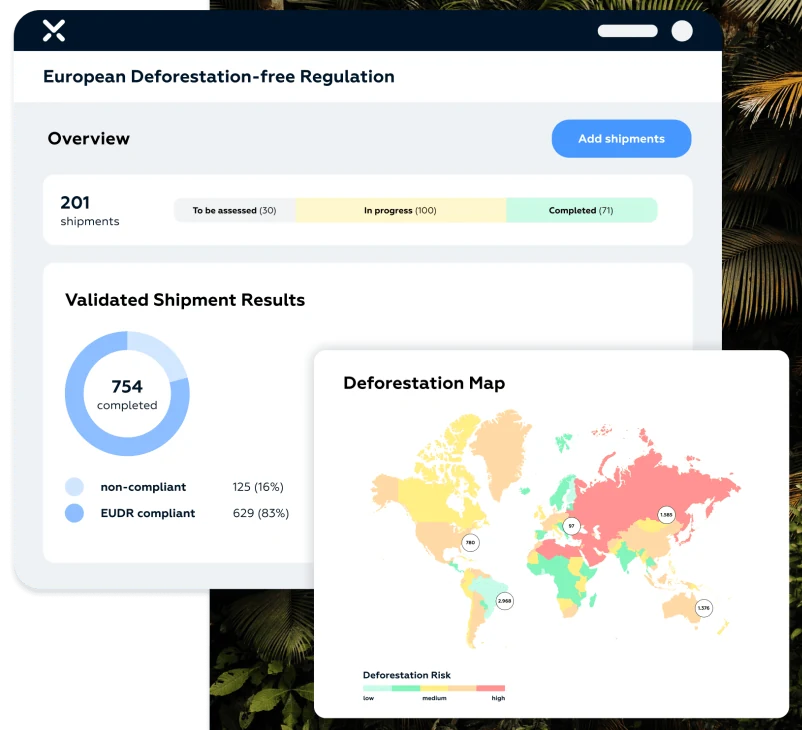Click the 2,968 map marker on Brazil

pyautogui.click(x=505, y=601)
